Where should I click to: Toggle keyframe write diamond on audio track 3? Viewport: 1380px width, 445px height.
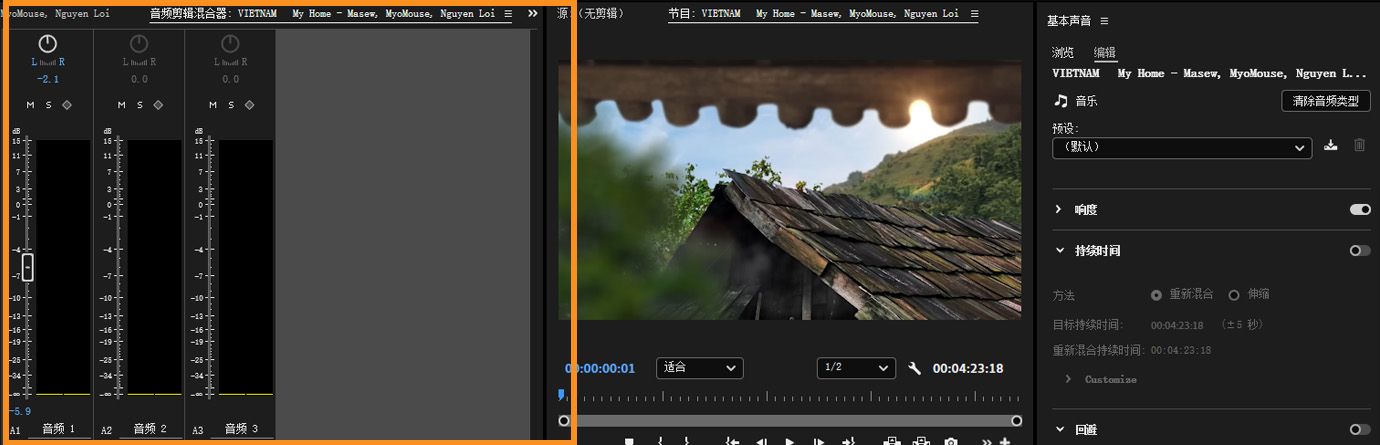[250, 105]
